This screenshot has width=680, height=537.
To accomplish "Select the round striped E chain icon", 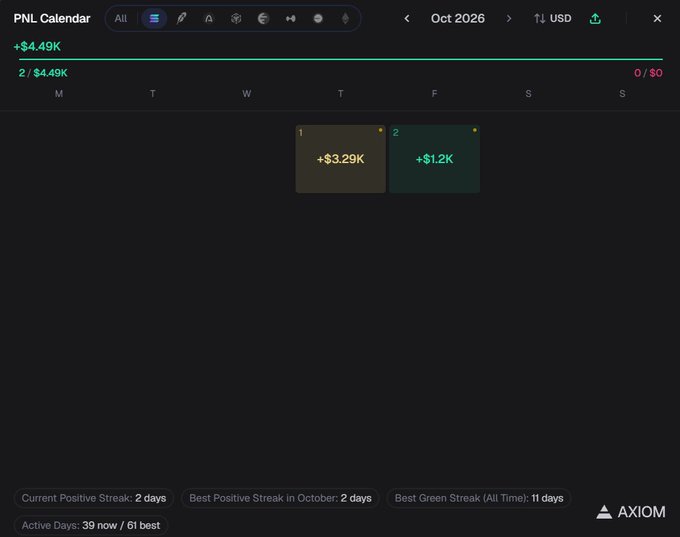I will (263, 19).
